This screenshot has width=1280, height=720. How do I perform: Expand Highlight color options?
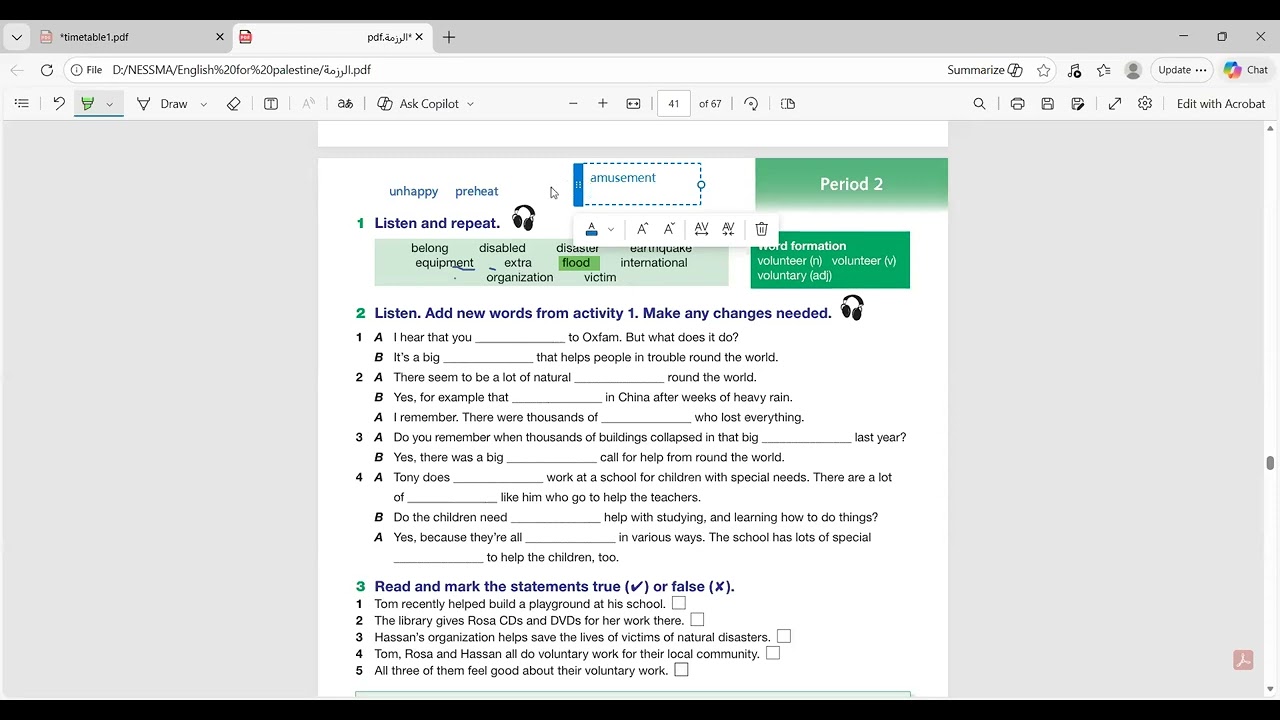tap(110, 104)
